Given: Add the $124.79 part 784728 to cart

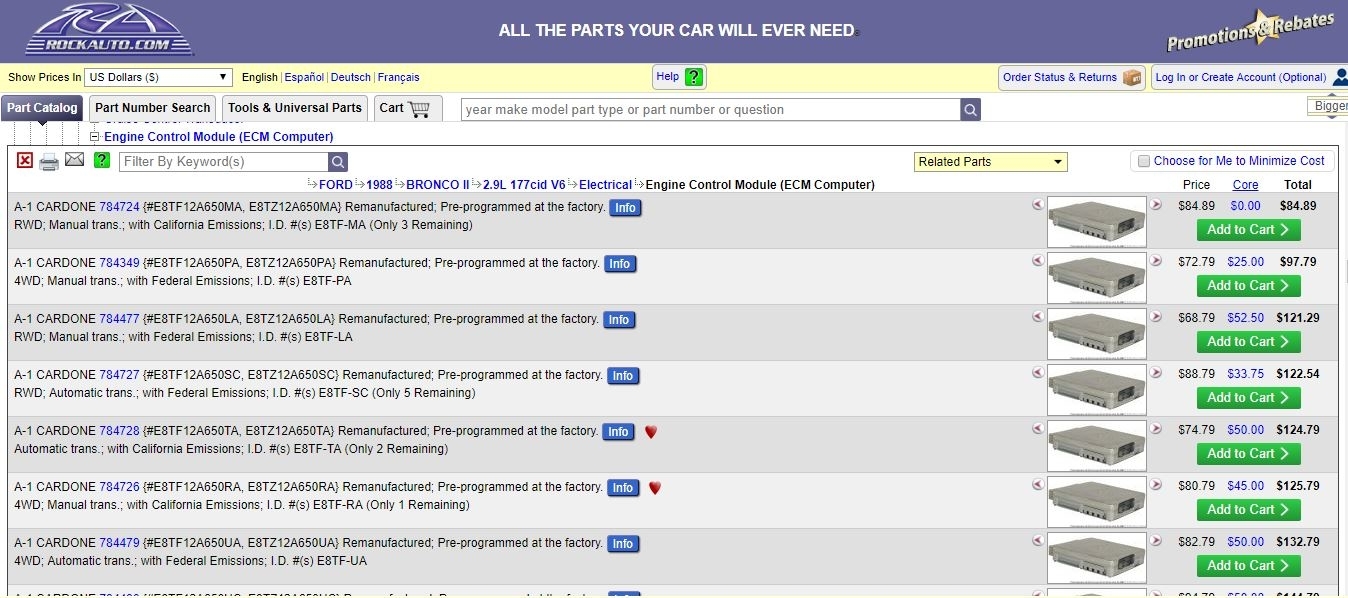Looking at the screenshot, I should (x=1248, y=454).
